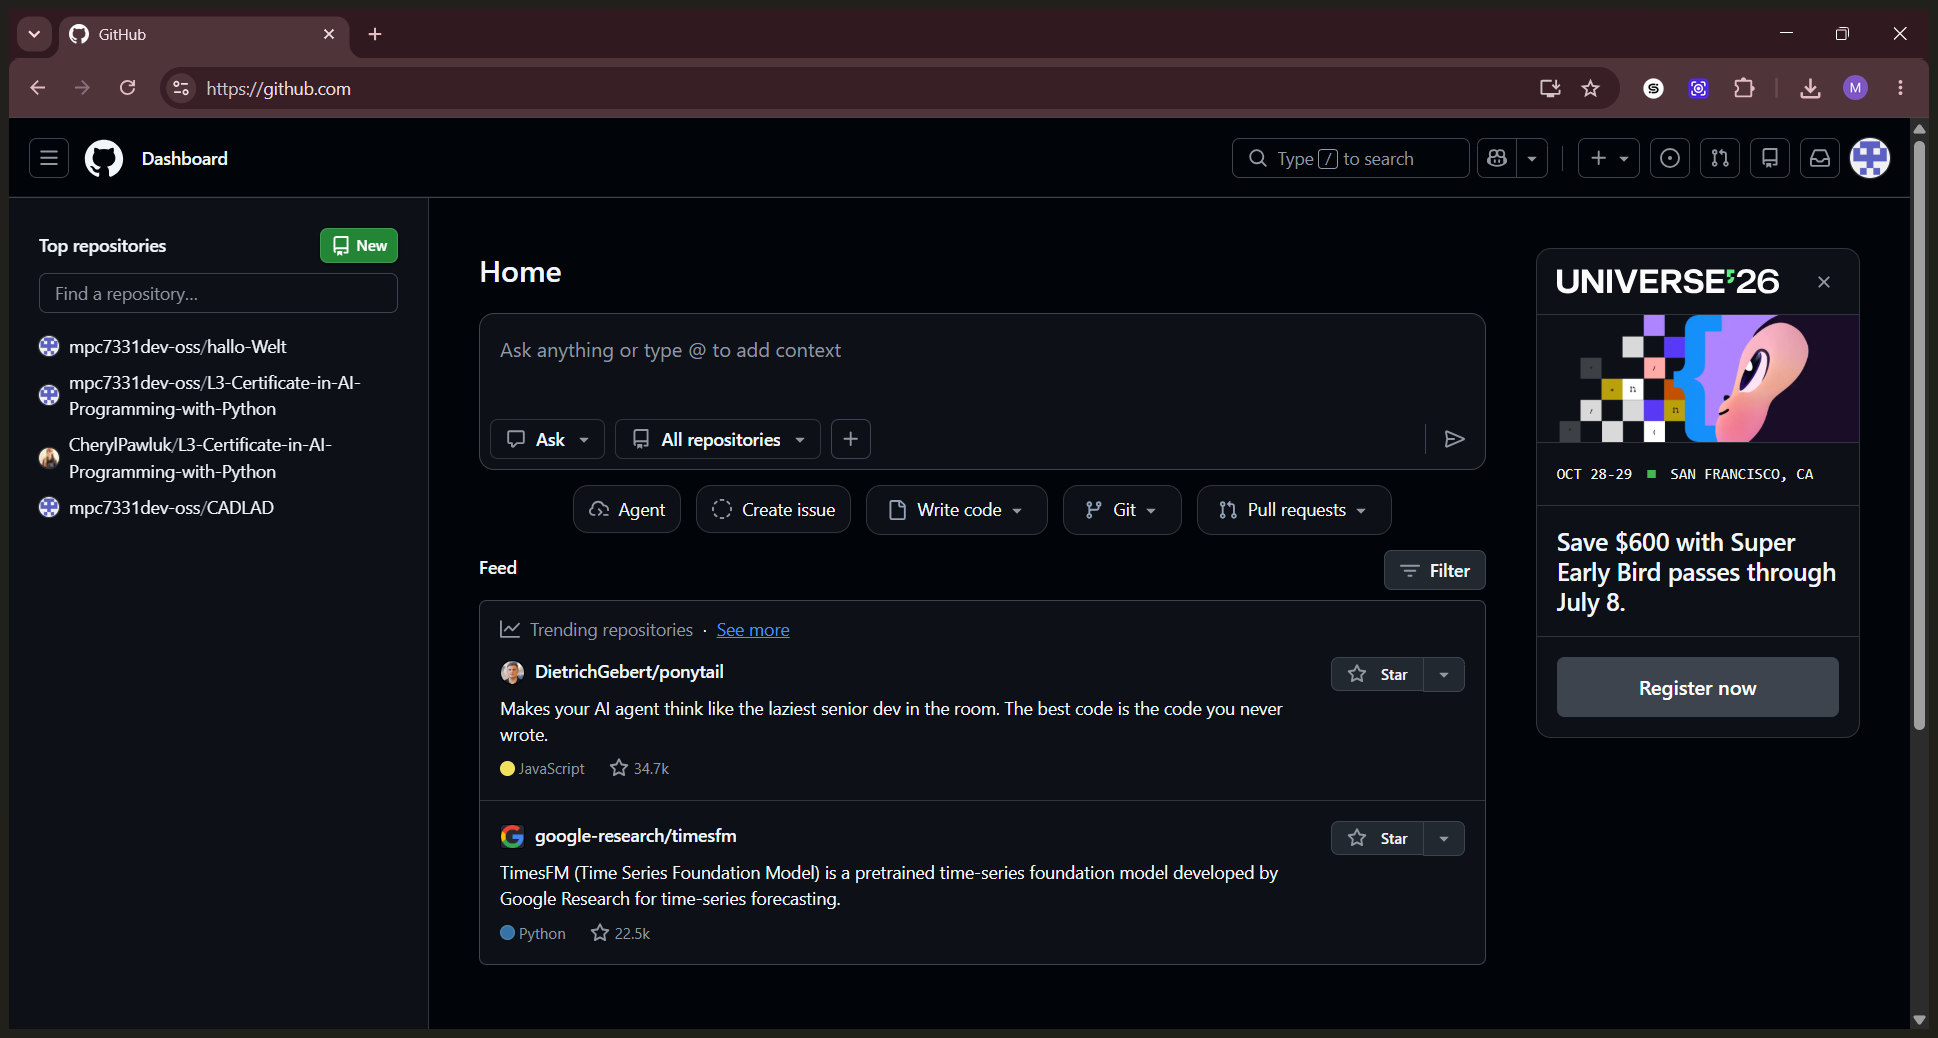This screenshot has width=1938, height=1038.
Task: Open google-research/timesfm repository
Action: (x=635, y=836)
